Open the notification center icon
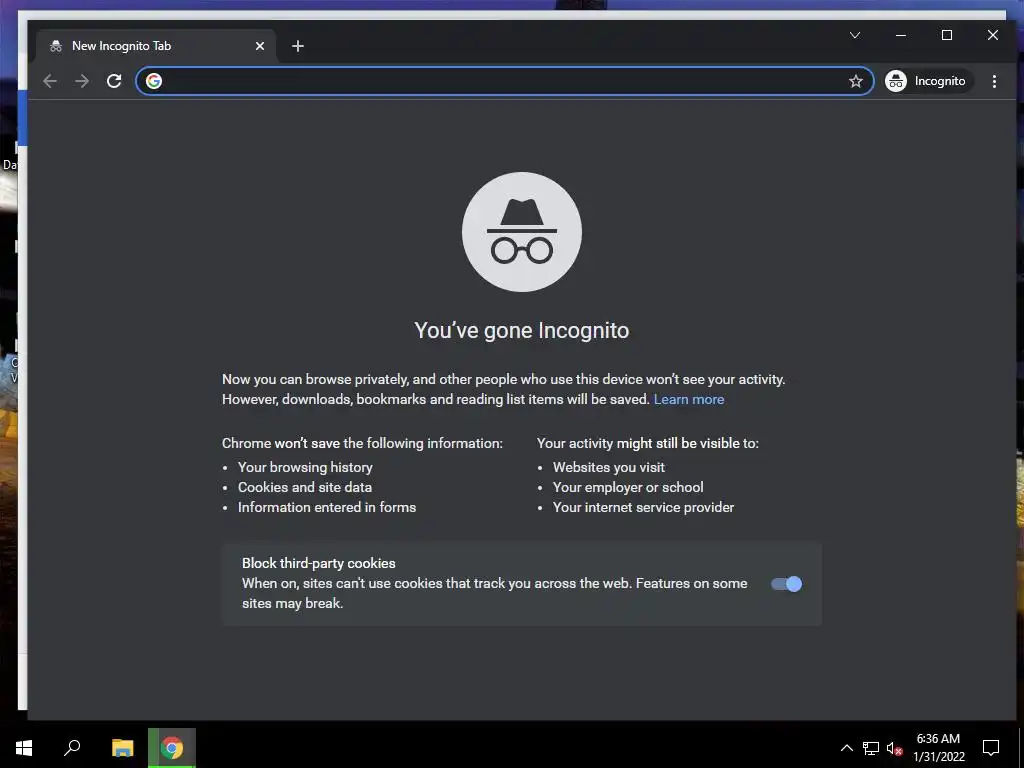The image size is (1024, 768). (991, 748)
